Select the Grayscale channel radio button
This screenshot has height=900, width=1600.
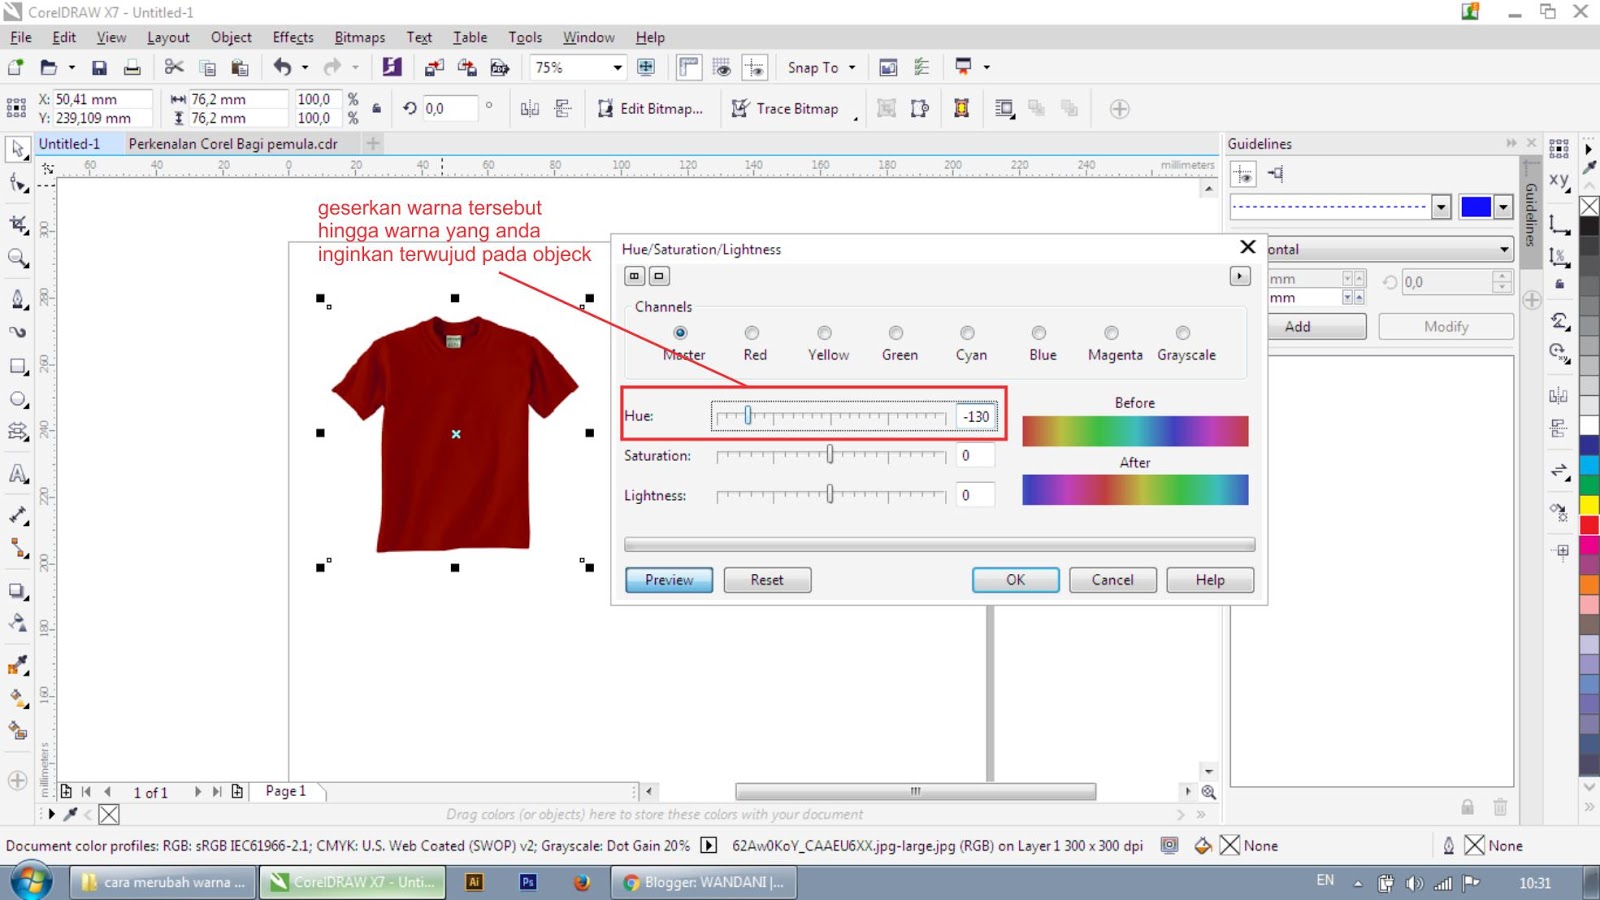pyautogui.click(x=1183, y=333)
